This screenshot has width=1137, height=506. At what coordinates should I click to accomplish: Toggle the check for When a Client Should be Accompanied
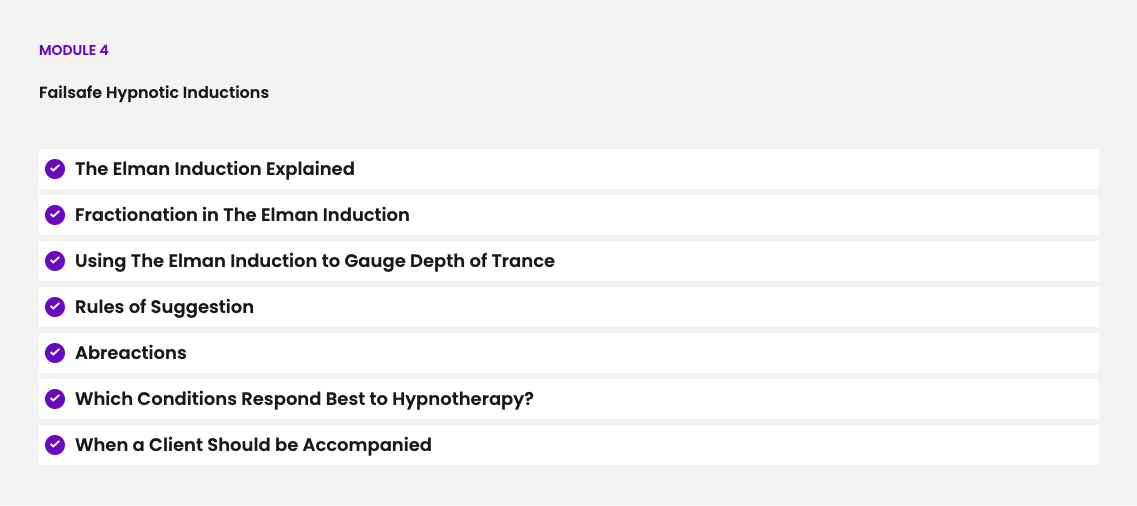pos(55,445)
